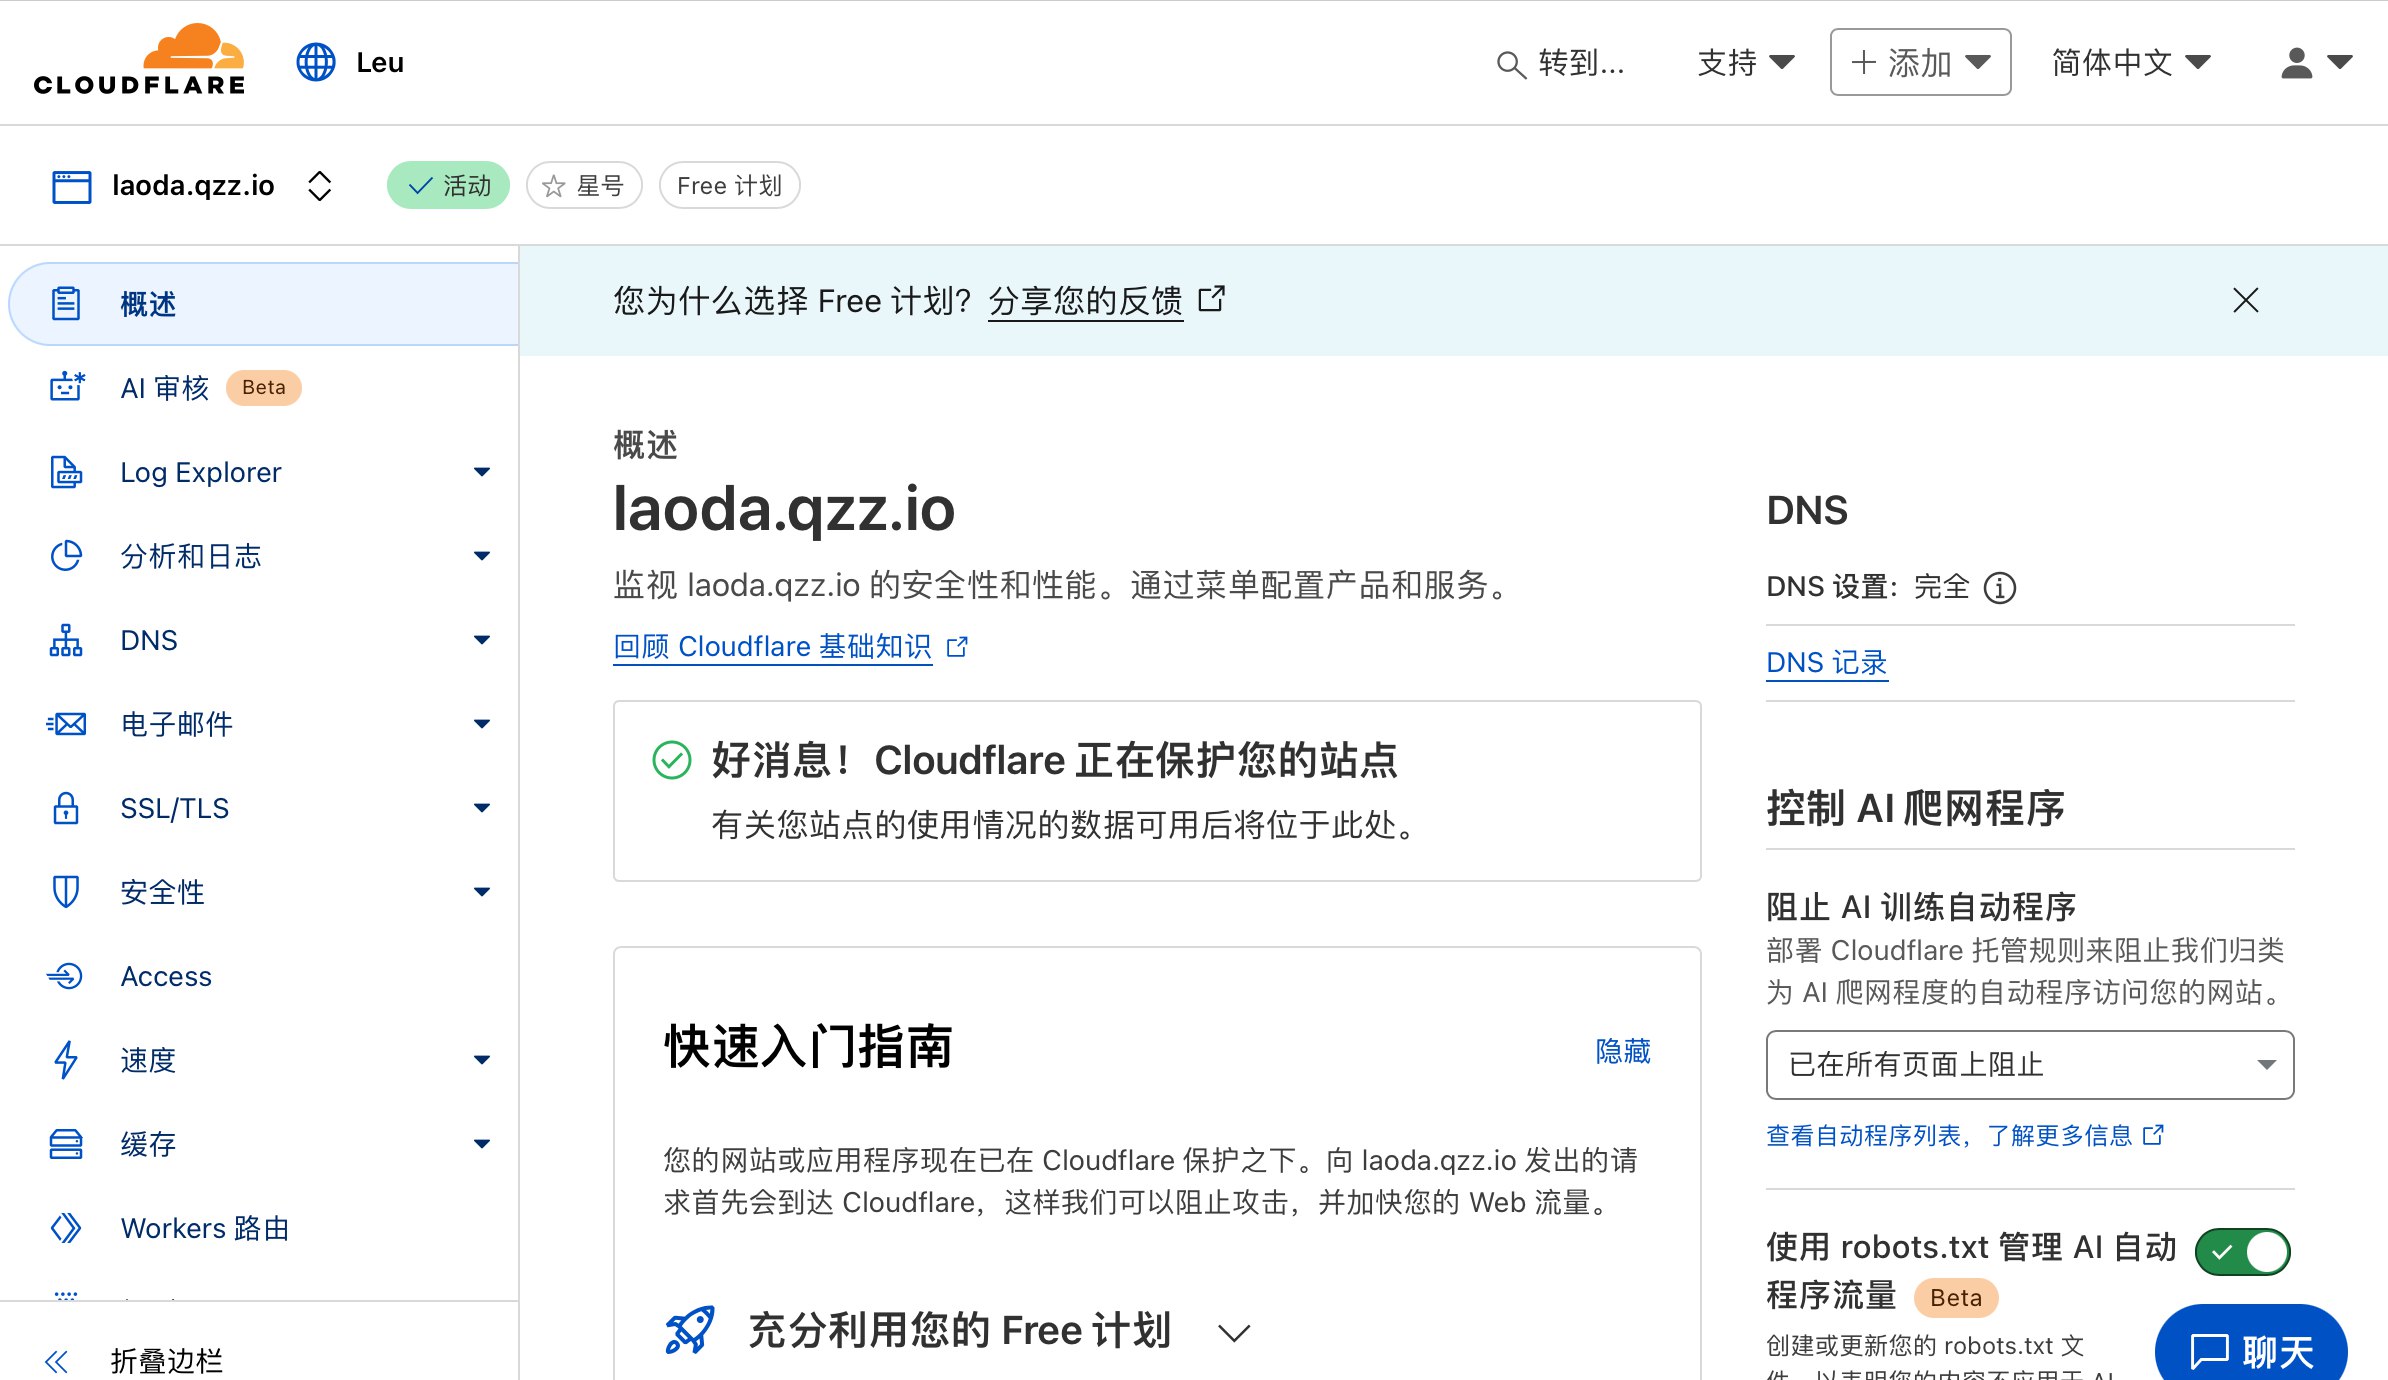Click the SSL/TLS lock icon
Image resolution: width=2388 pixels, height=1380 pixels.
click(66, 808)
